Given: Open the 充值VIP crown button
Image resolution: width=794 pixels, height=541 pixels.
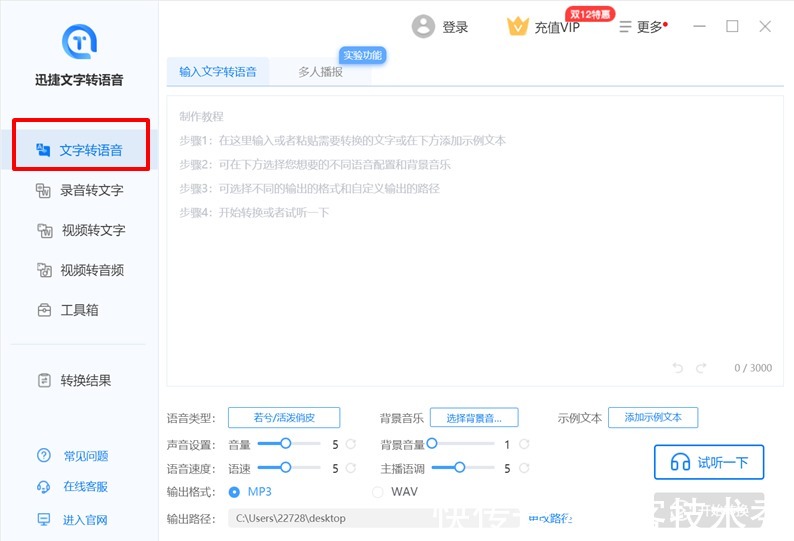Looking at the screenshot, I should coord(543,26).
